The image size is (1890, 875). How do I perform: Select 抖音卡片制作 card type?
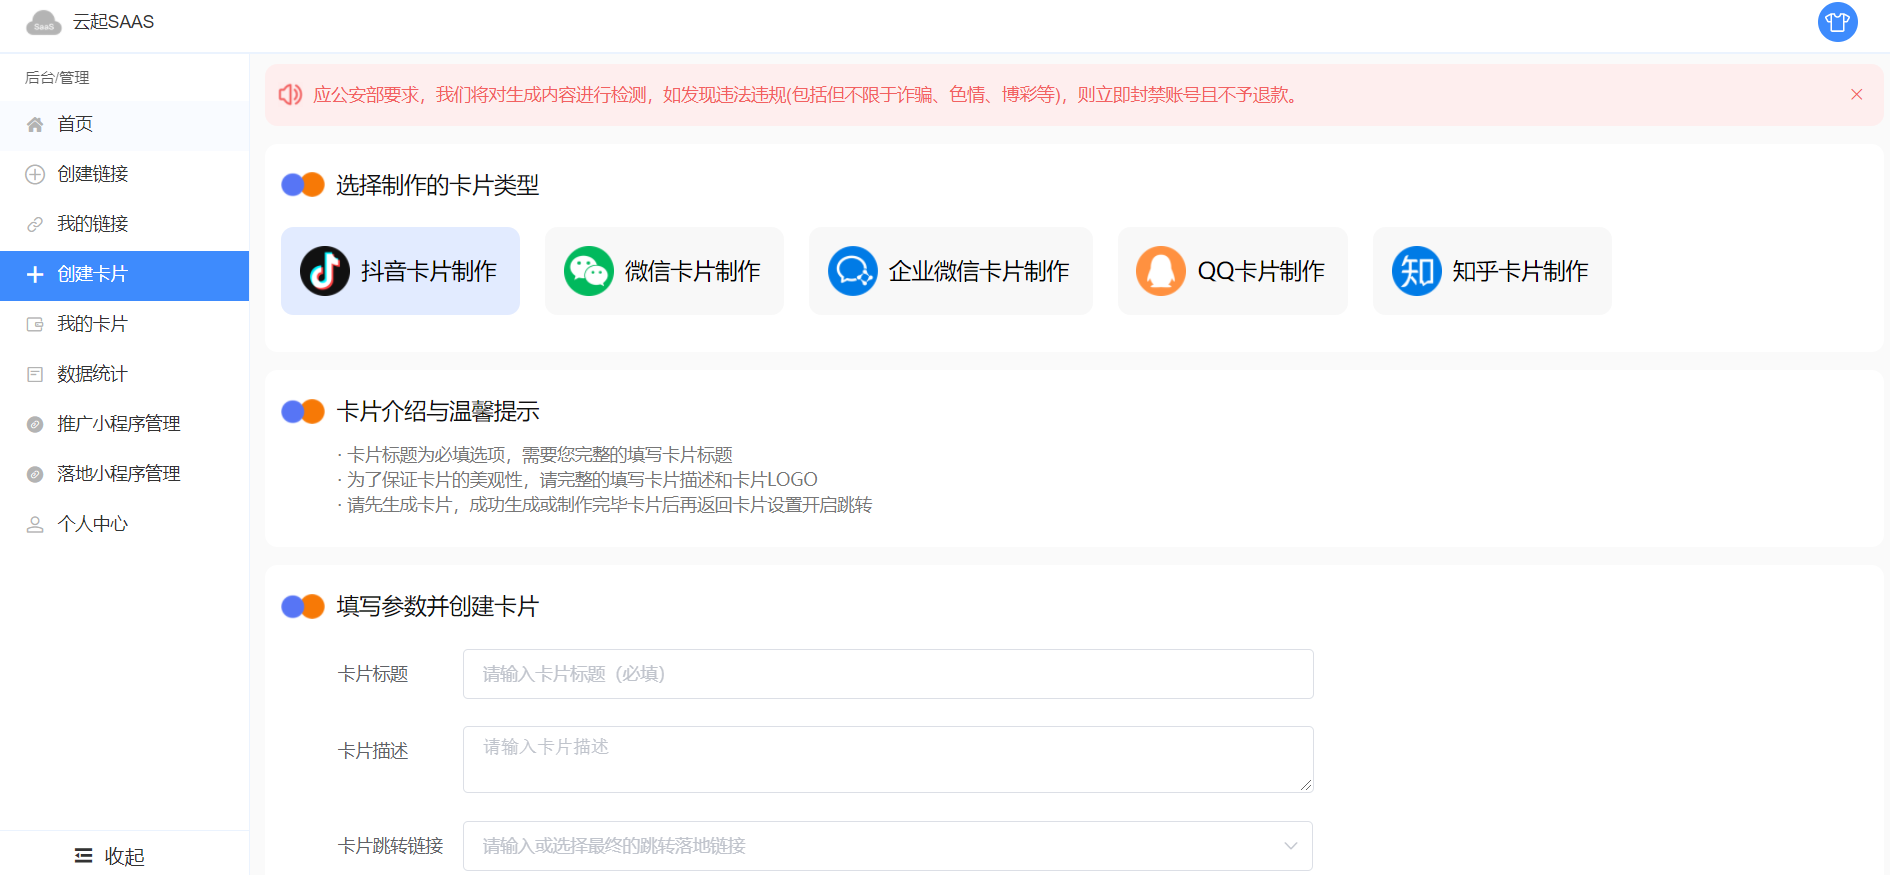[x=400, y=271]
